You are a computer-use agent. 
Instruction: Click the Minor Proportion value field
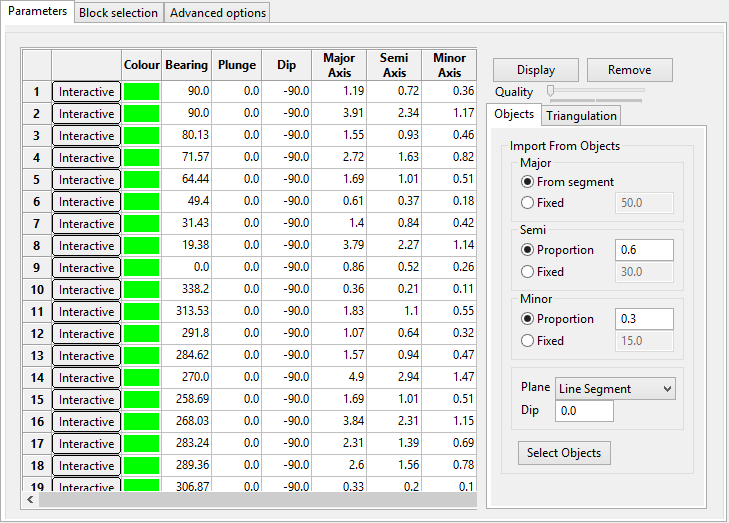(x=643, y=319)
